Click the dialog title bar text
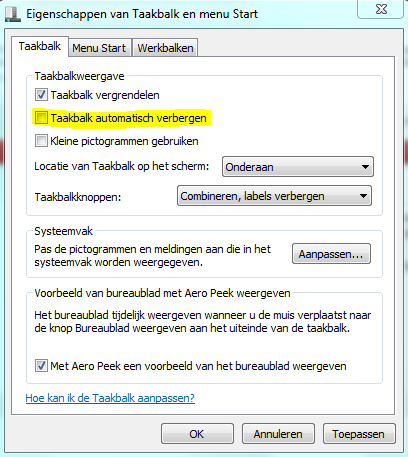Image resolution: width=408 pixels, height=457 pixels. [x=142, y=14]
